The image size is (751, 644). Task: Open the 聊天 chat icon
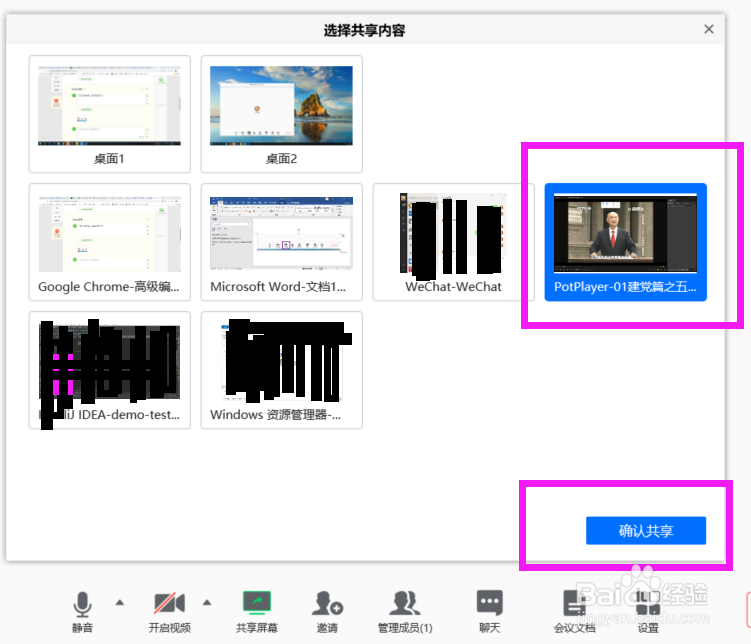tap(489, 603)
